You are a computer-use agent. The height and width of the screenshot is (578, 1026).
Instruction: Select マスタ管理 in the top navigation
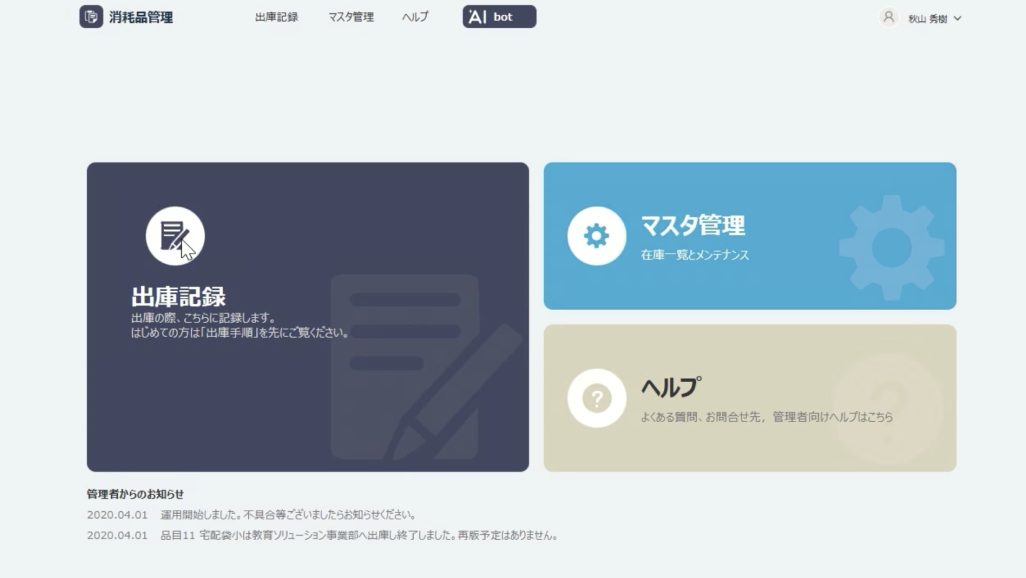click(x=351, y=17)
